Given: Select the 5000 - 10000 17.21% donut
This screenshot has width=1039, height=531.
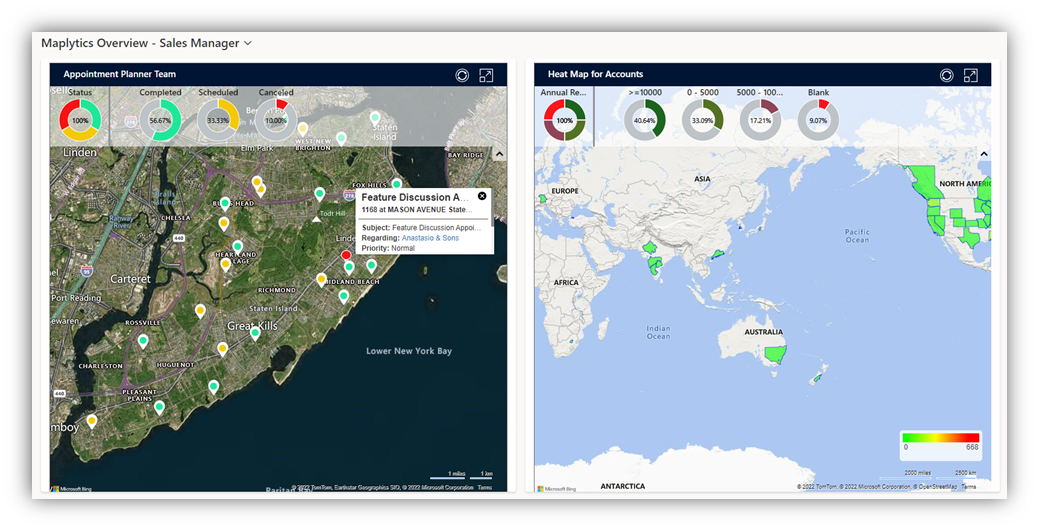Looking at the screenshot, I should pos(760,120).
